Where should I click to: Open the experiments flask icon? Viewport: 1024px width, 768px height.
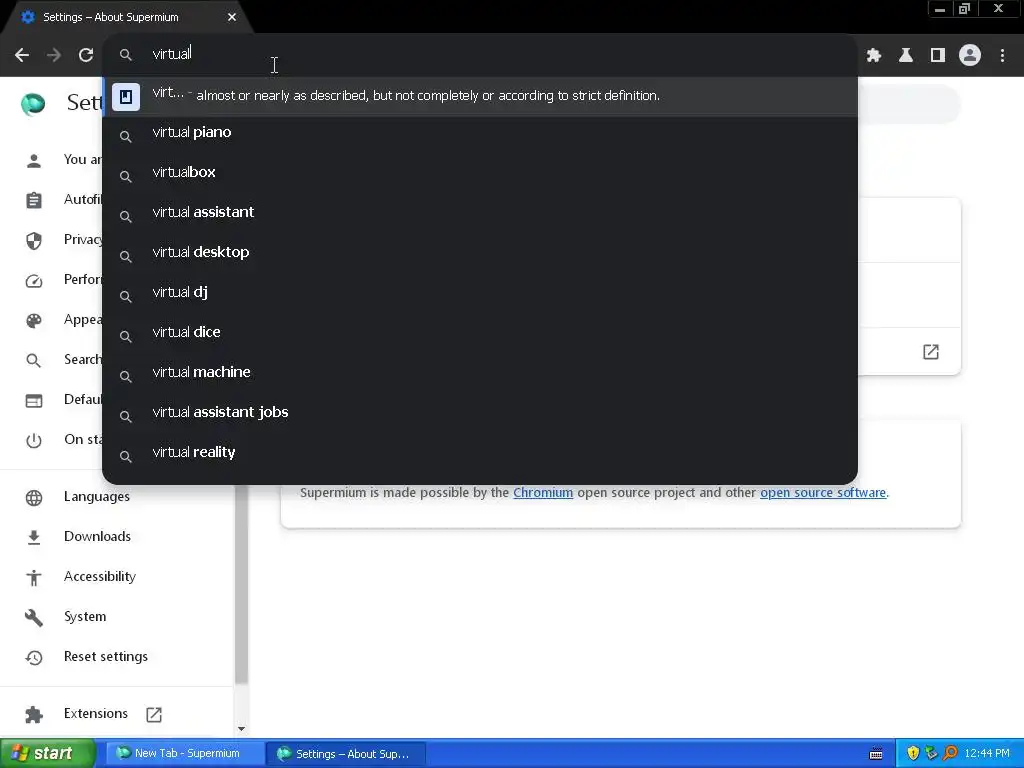pyautogui.click(x=905, y=56)
